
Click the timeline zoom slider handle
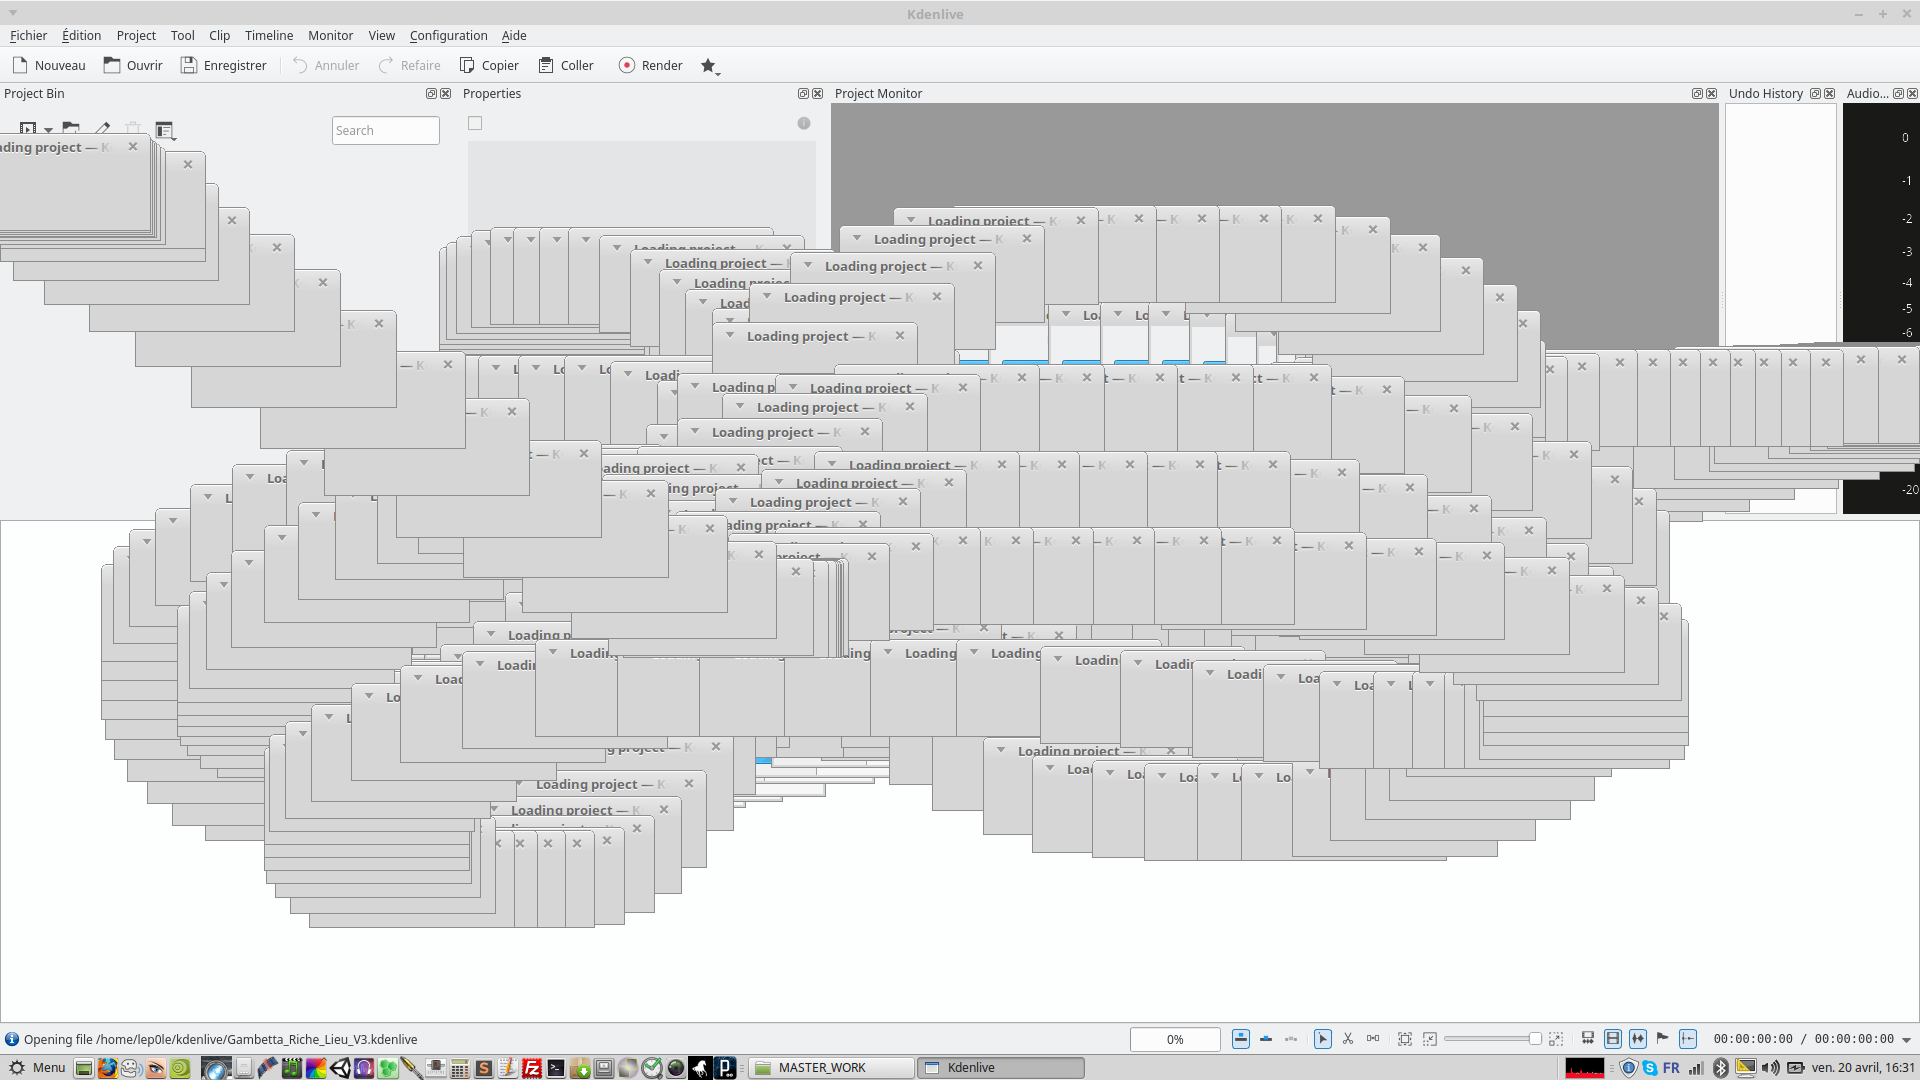1534,1039
